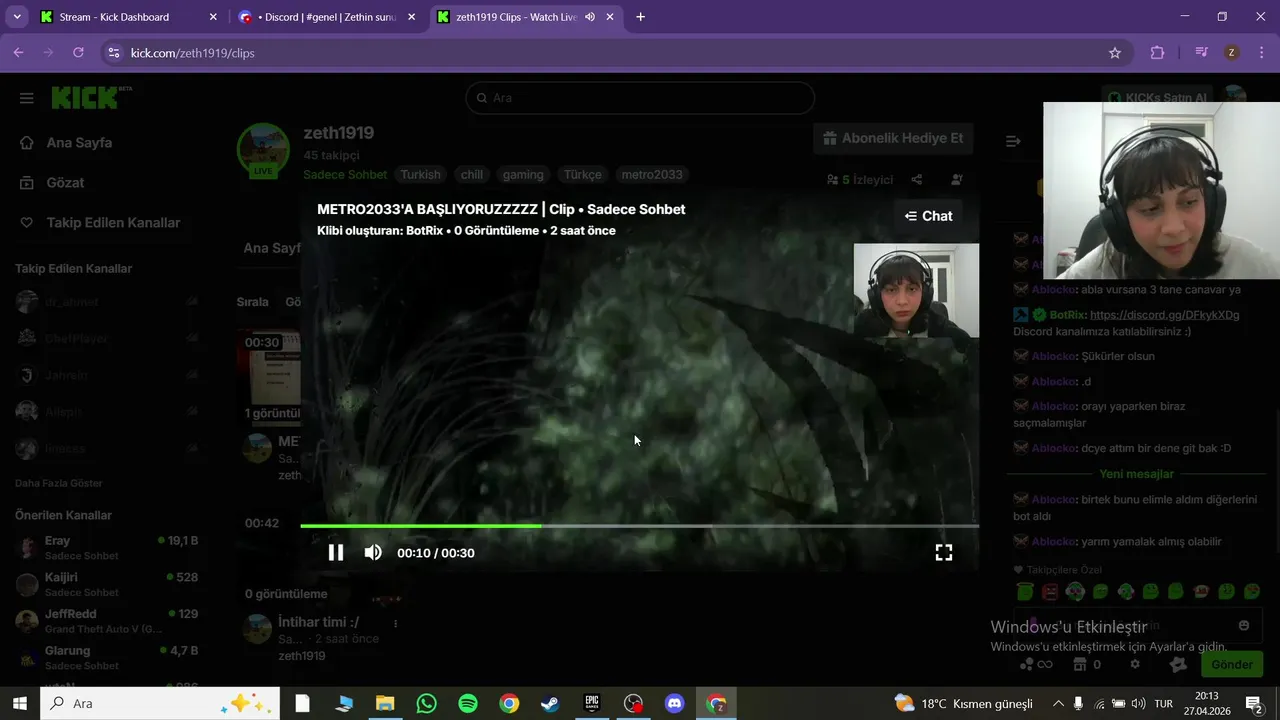Viewport: 1280px width, 720px height.
Task: Share the channel via the share icon
Action: [917, 180]
